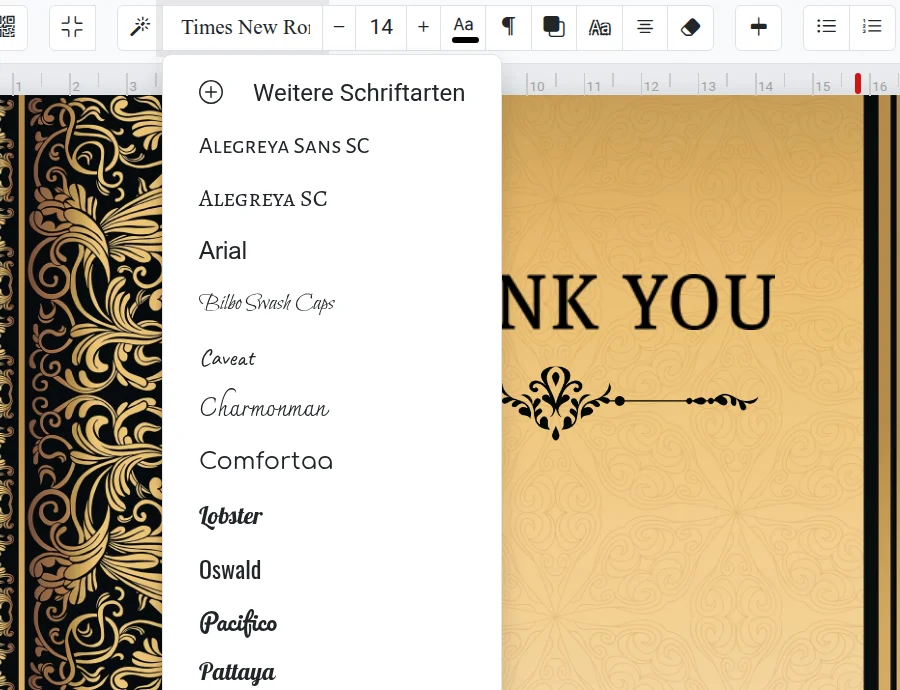The width and height of the screenshot is (900, 690).
Task: Click the eraser clear formatting icon
Action: point(690,27)
